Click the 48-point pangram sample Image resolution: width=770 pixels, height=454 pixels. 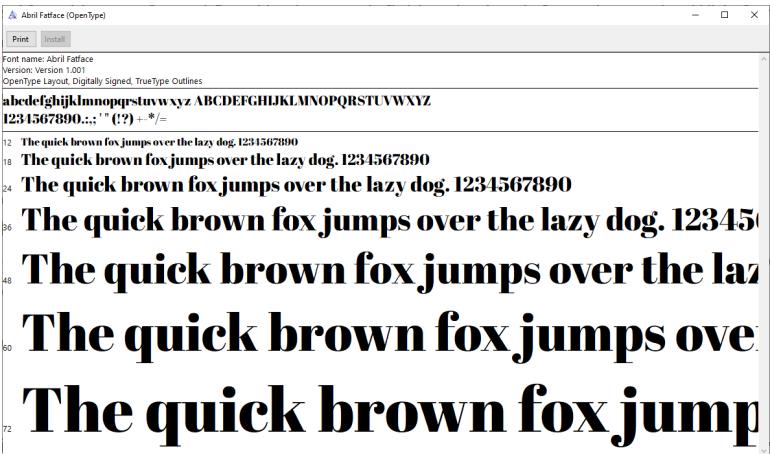pos(389,271)
